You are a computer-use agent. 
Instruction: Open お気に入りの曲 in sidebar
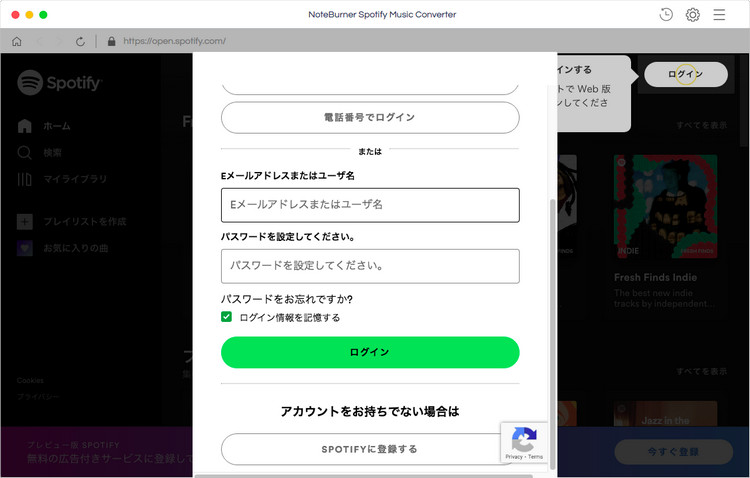coord(63,248)
